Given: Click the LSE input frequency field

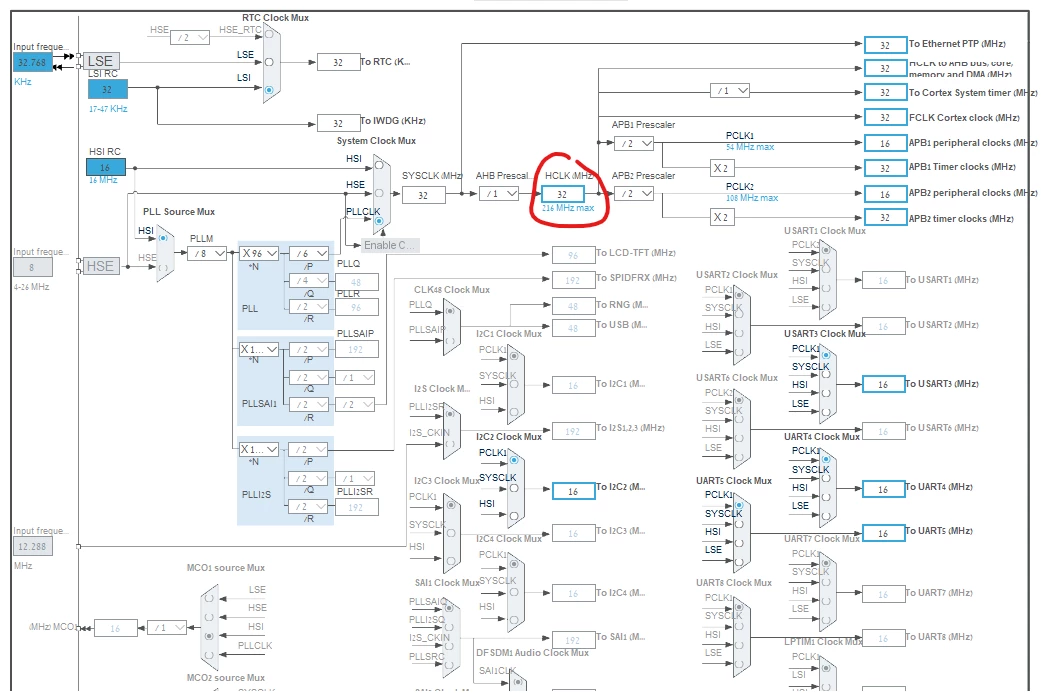Looking at the screenshot, I should 33,62.
